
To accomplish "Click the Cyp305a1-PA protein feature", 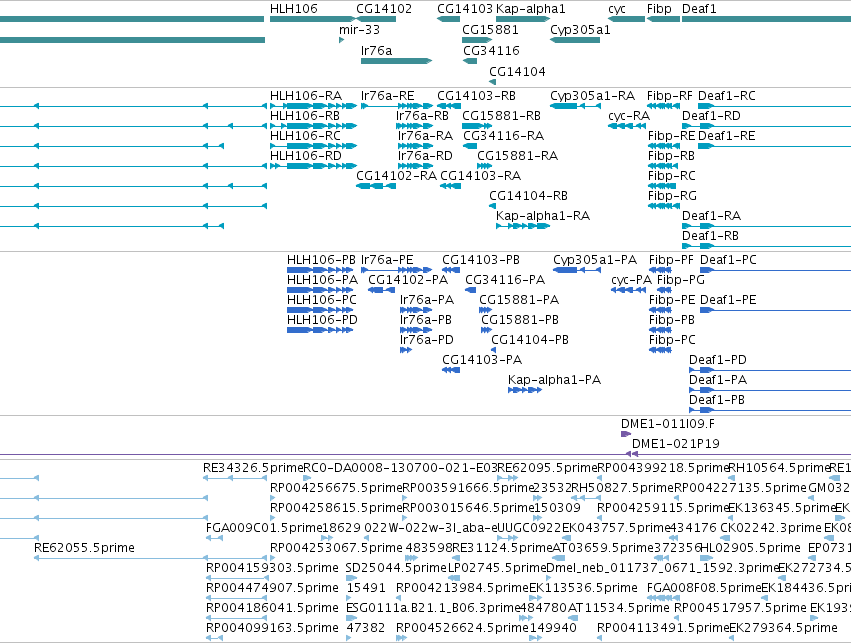I will (x=577, y=270).
